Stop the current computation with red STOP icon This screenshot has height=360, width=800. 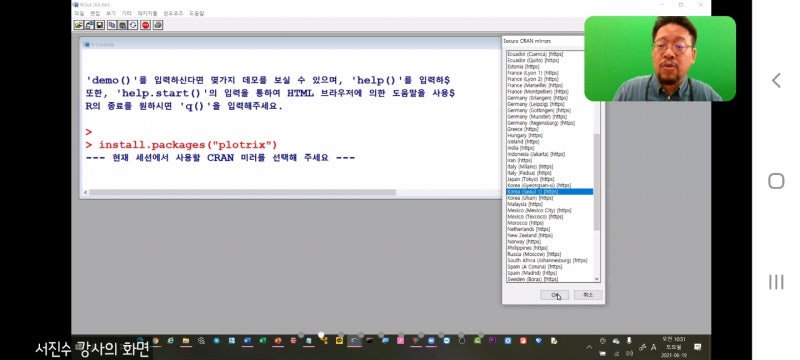145,24
